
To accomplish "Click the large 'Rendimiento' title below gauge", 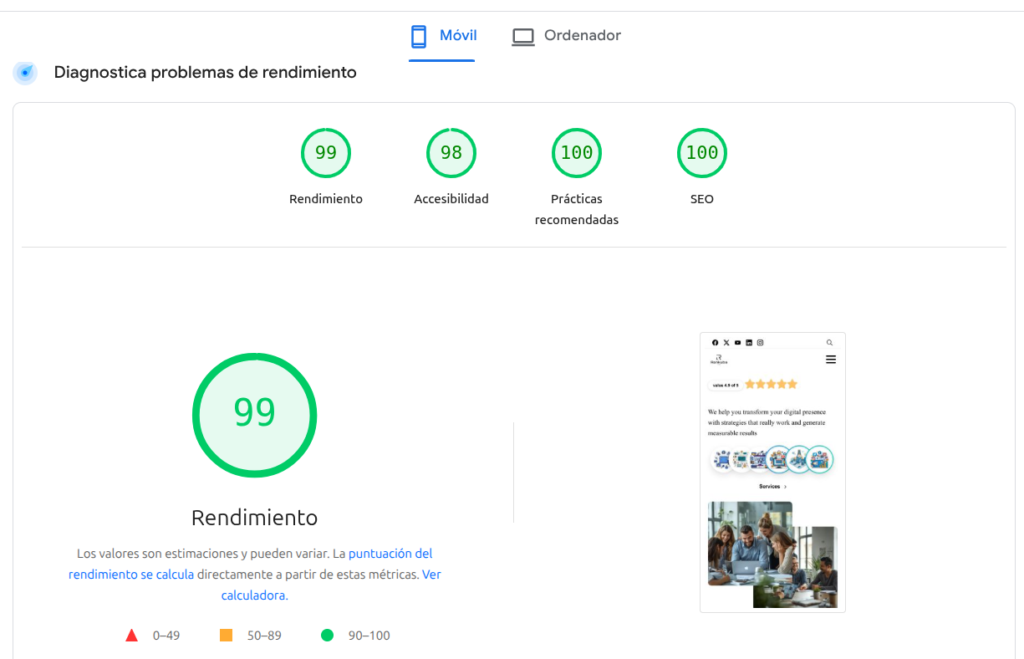I will (x=255, y=517).
